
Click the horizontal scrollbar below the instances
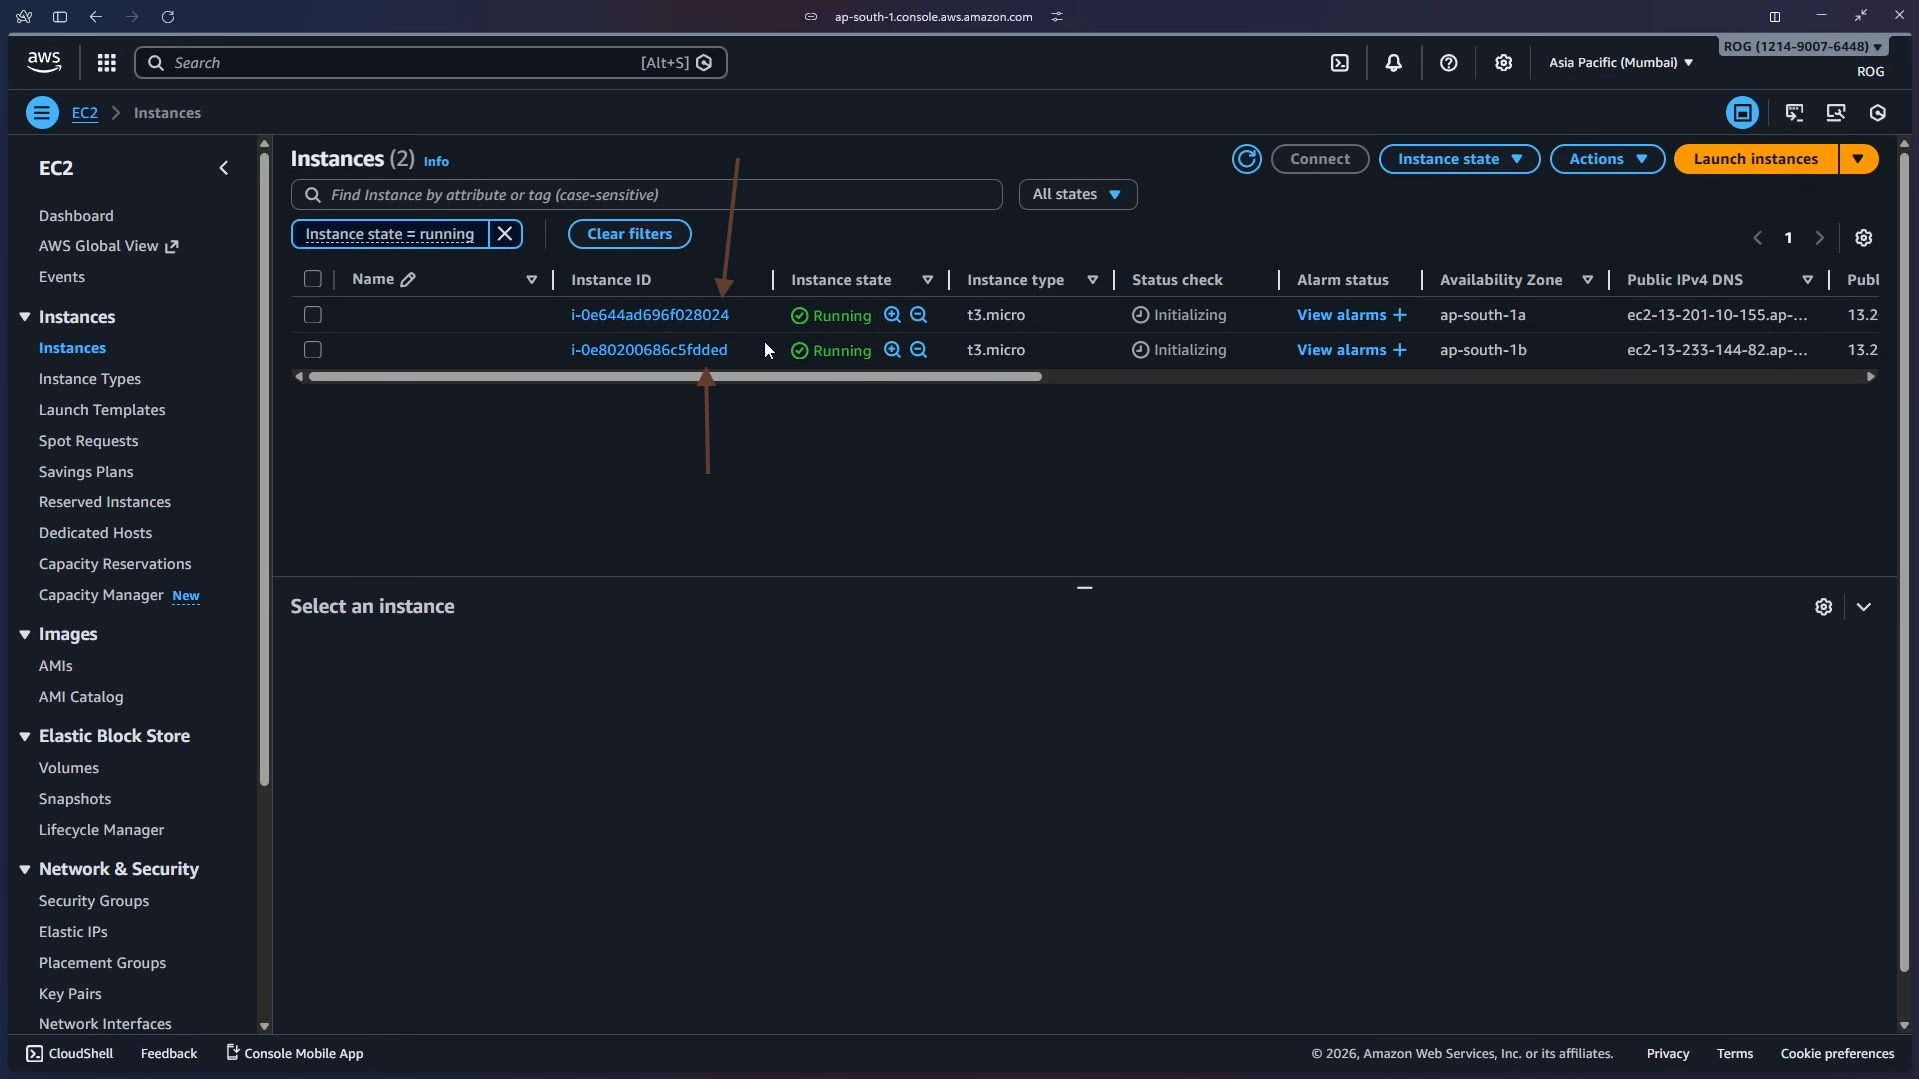676,376
